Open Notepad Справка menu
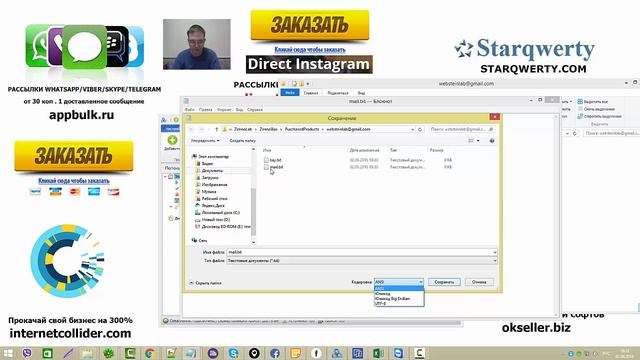 click(x=255, y=110)
